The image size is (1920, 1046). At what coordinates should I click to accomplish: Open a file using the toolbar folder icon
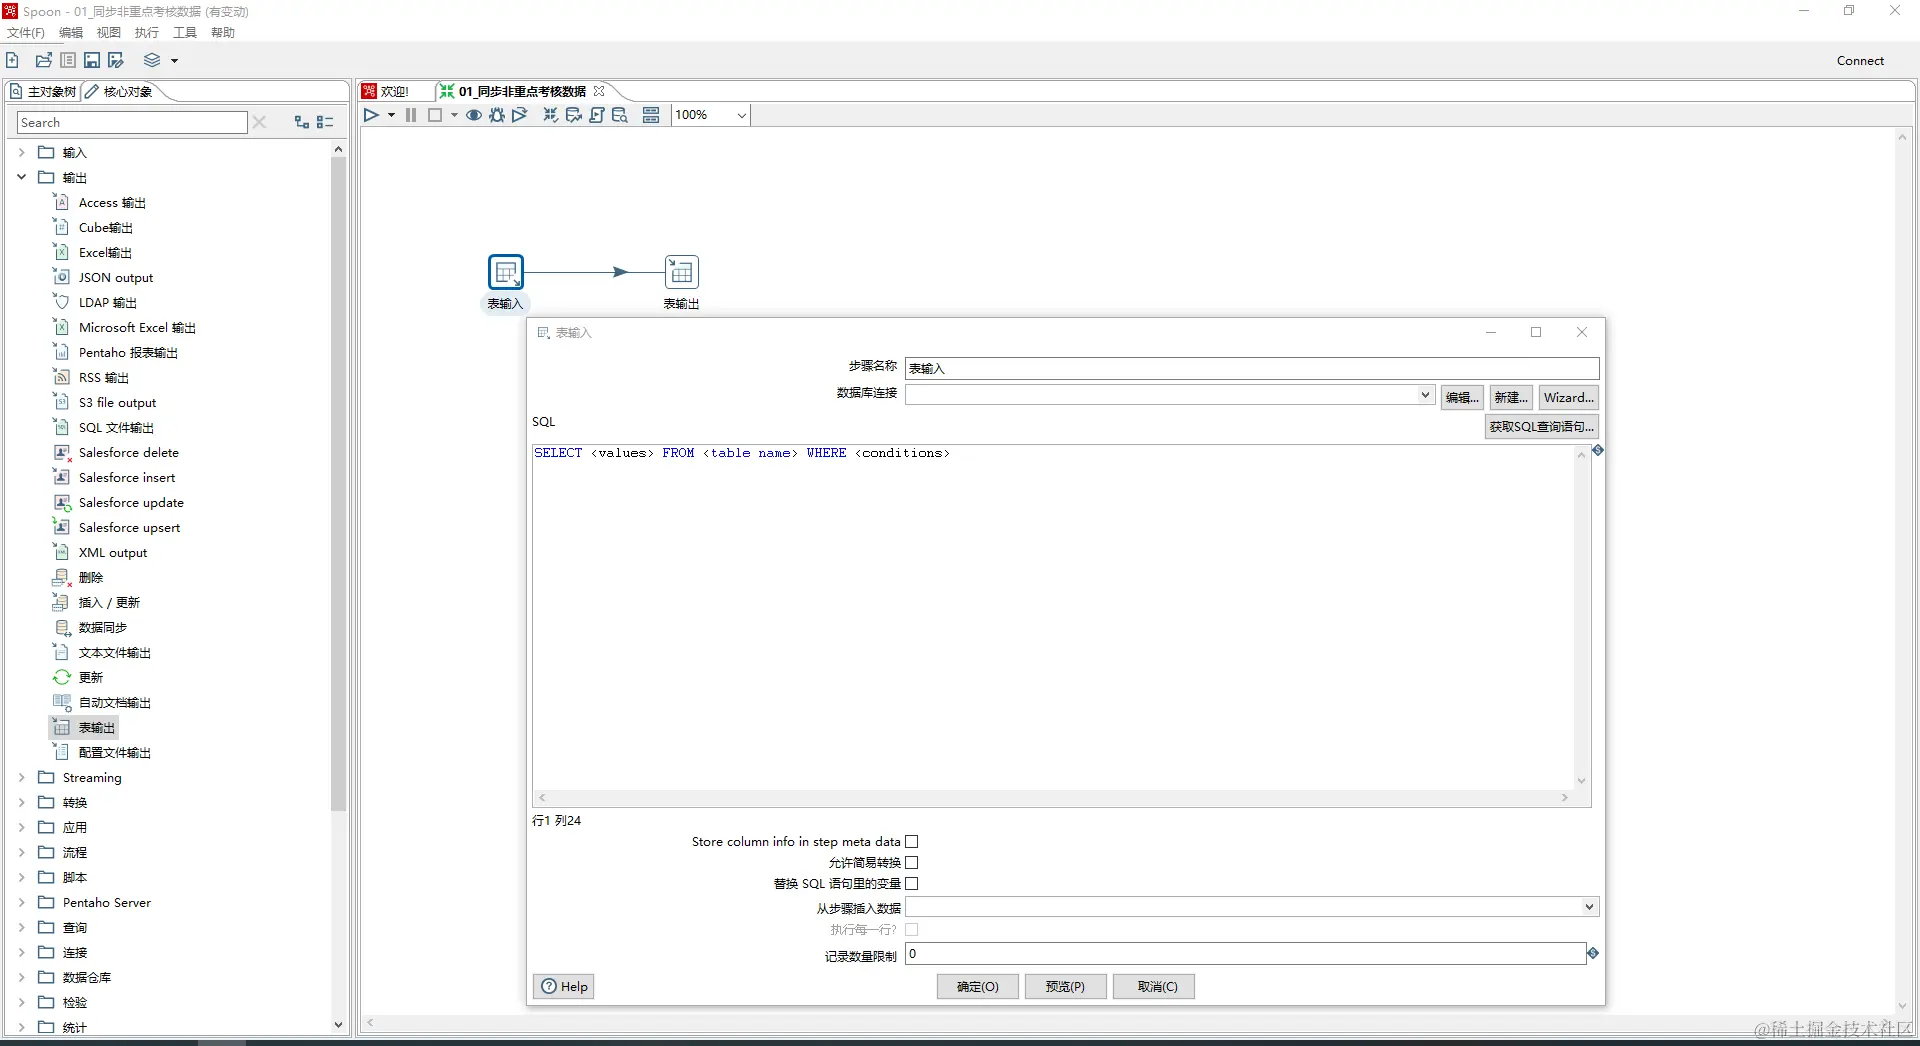[x=43, y=60]
